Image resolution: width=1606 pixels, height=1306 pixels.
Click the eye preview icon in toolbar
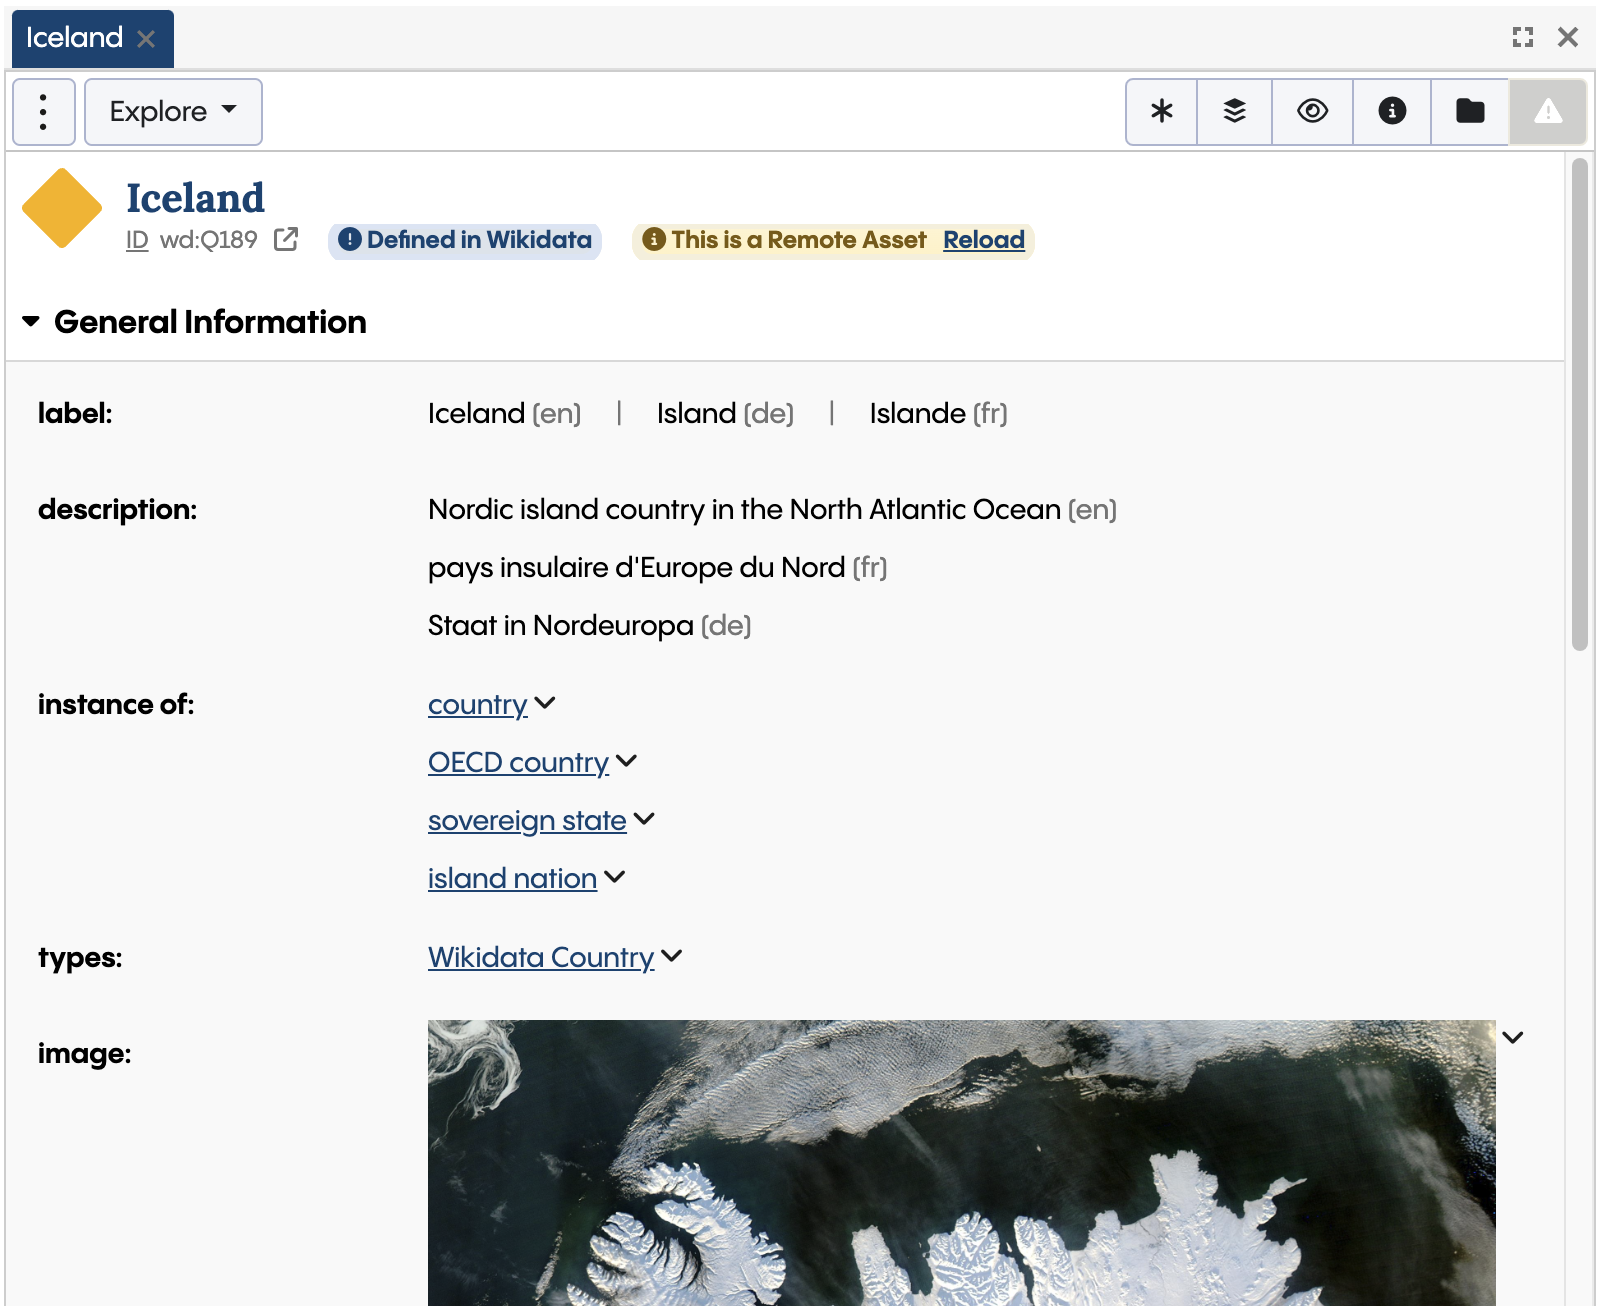pyautogui.click(x=1312, y=111)
